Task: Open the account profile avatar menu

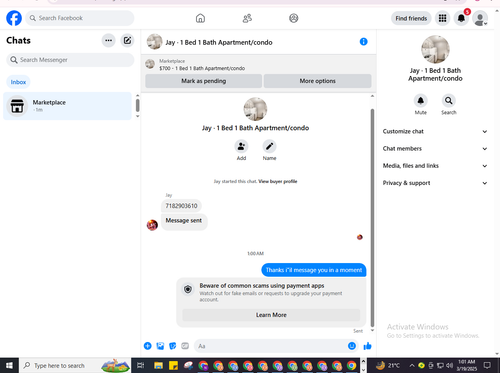Action: tap(480, 19)
